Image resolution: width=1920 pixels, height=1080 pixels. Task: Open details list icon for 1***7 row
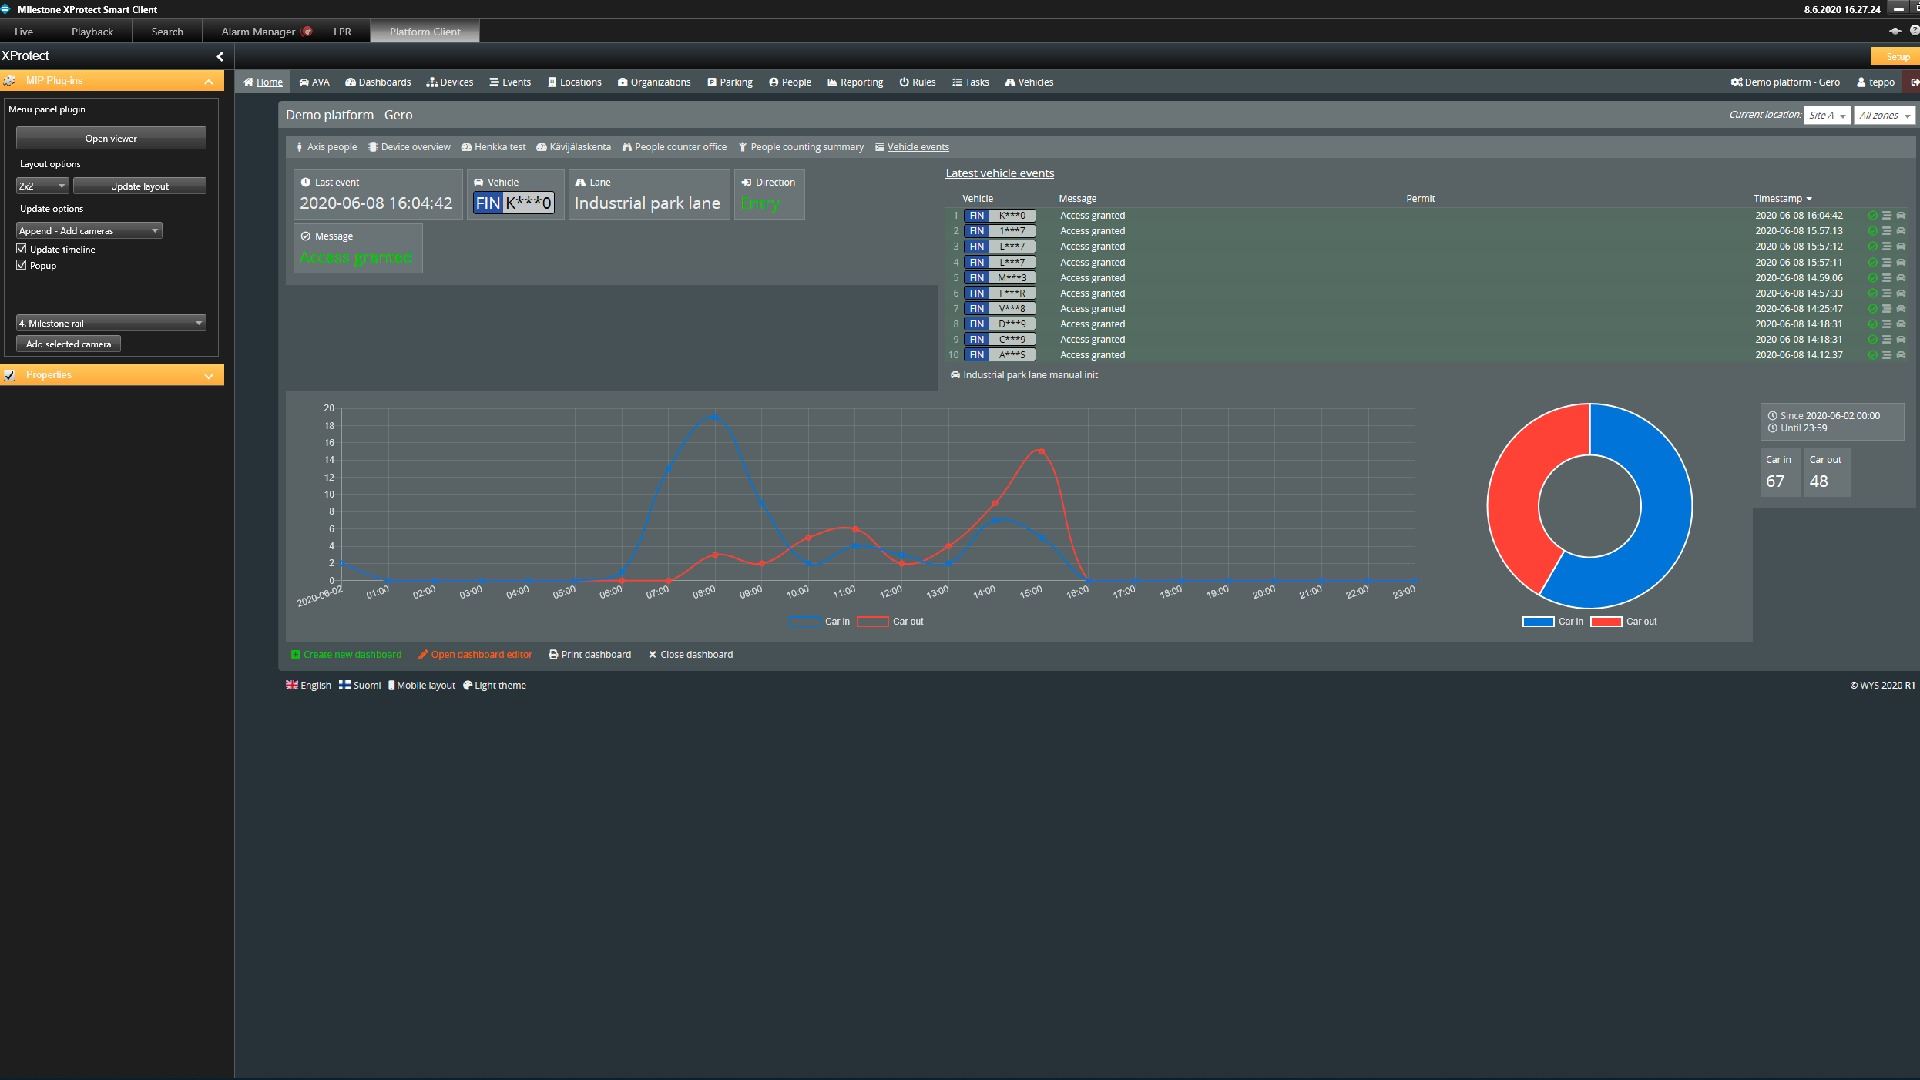[1887, 231]
